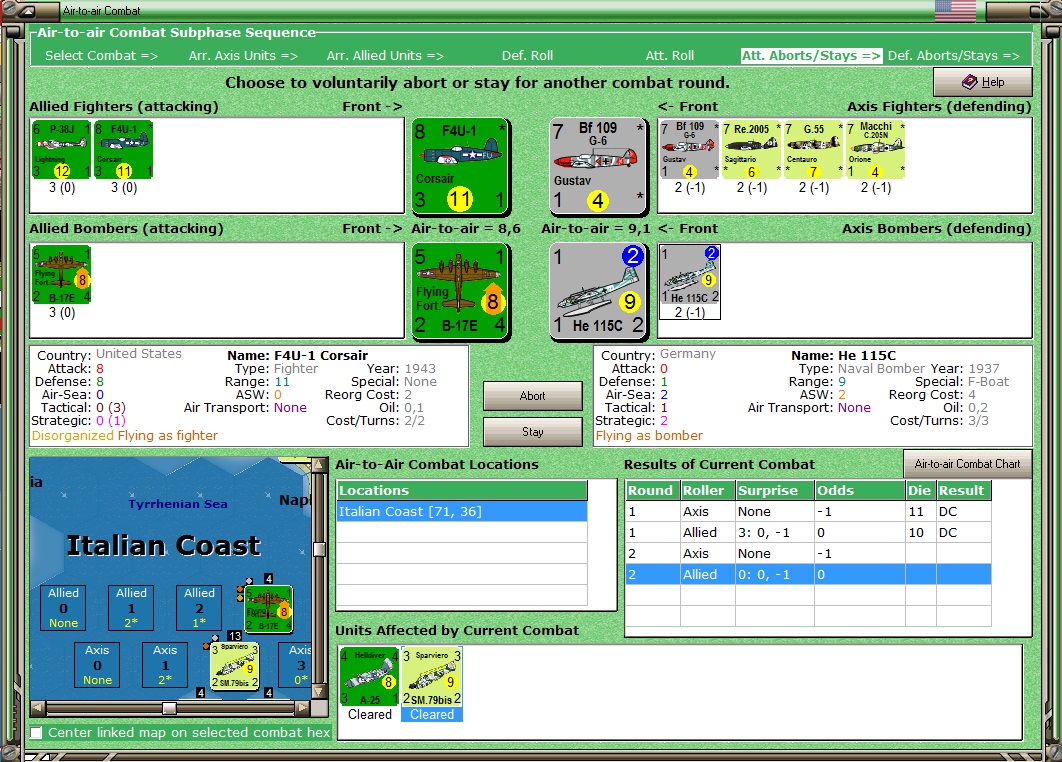Click the Die column header

(920, 490)
